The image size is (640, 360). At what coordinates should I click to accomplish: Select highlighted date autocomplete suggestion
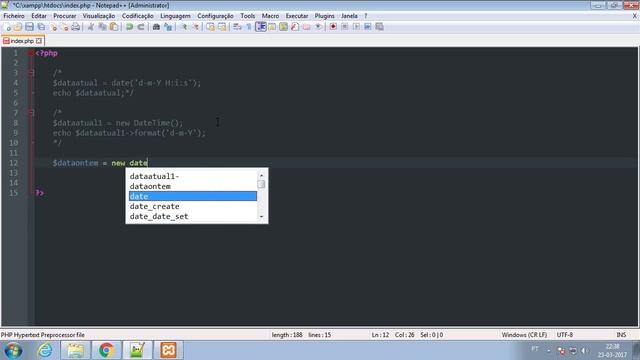click(193, 196)
